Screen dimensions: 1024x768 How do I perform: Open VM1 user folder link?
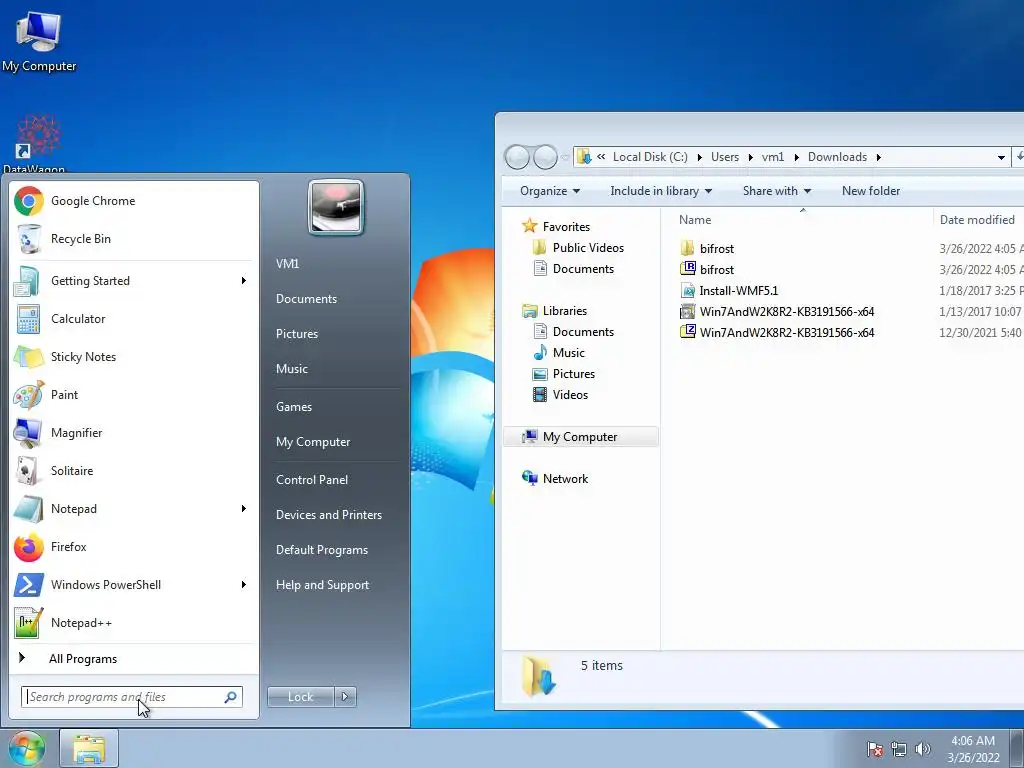[287, 264]
